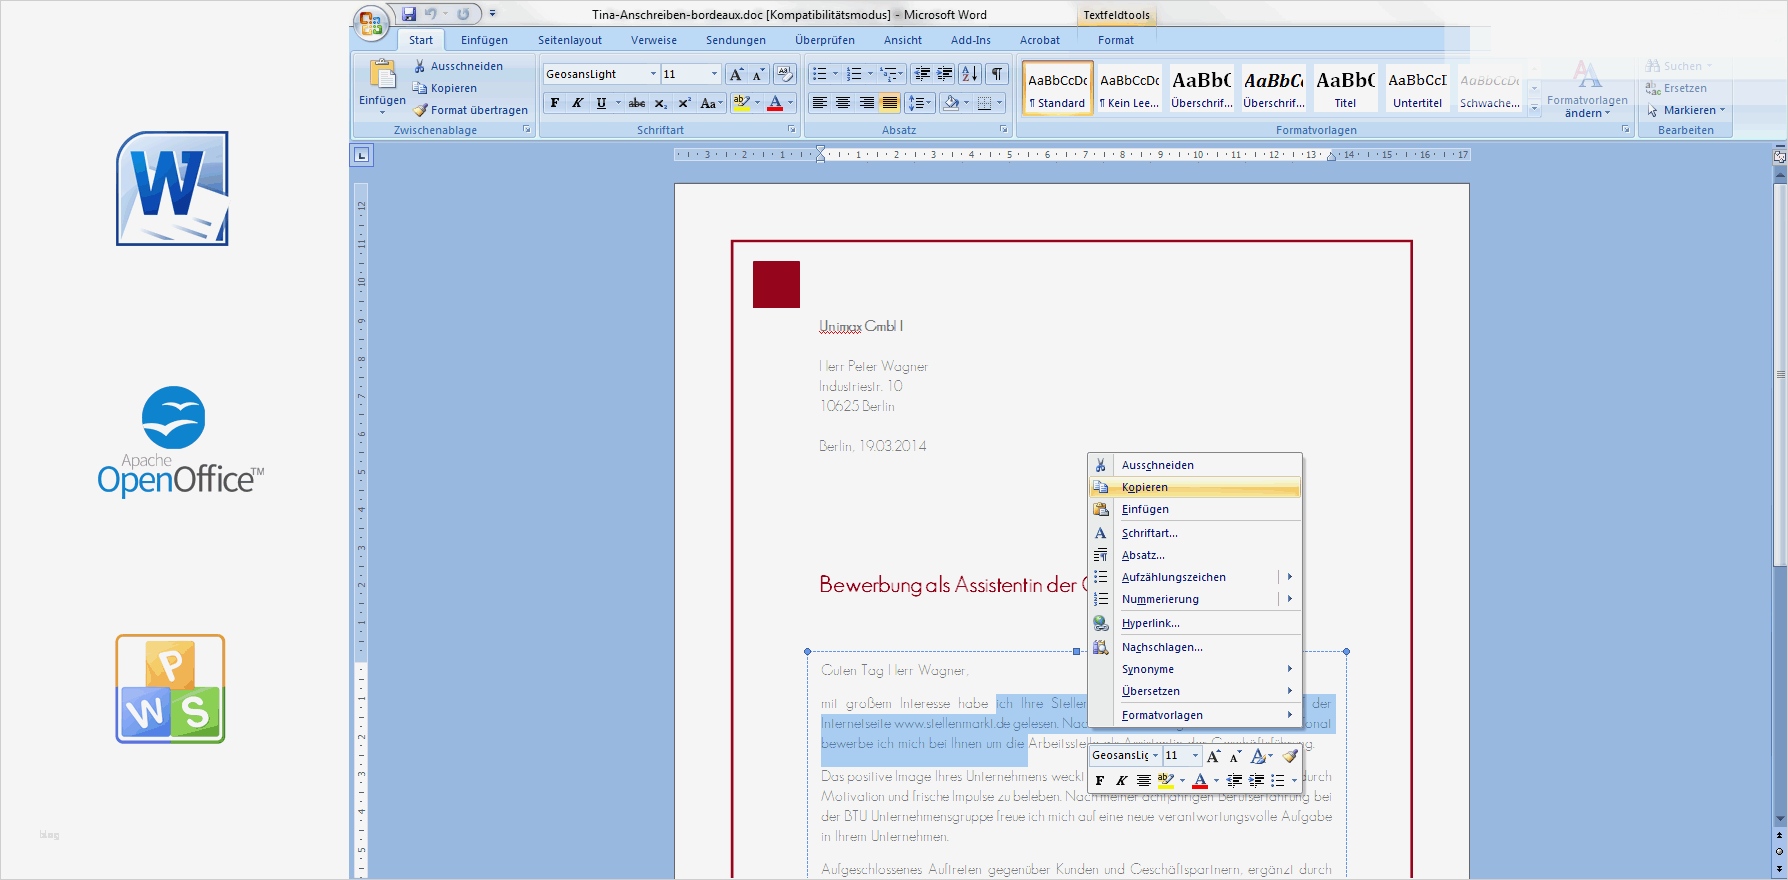Undo the last action in quick access toolbar
The image size is (1788, 880).
pyautogui.click(x=431, y=14)
